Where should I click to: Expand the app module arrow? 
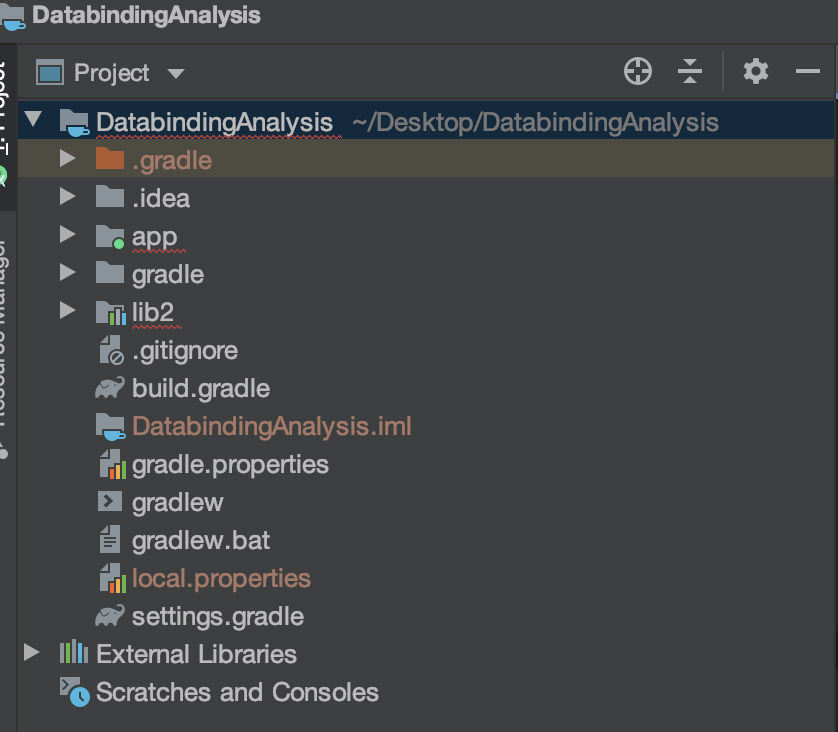(68, 236)
